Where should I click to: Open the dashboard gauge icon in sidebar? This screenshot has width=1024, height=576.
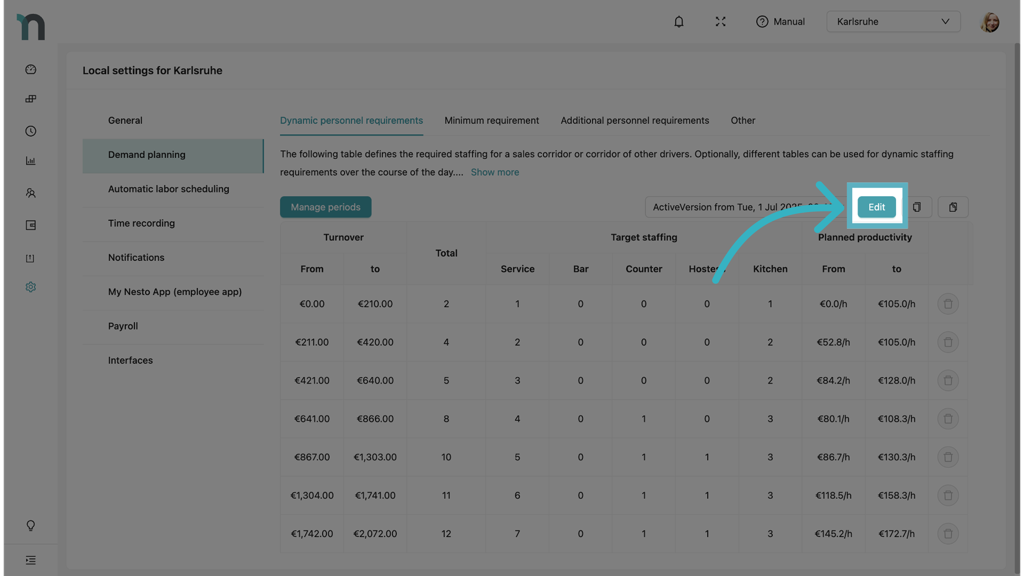pos(31,70)
